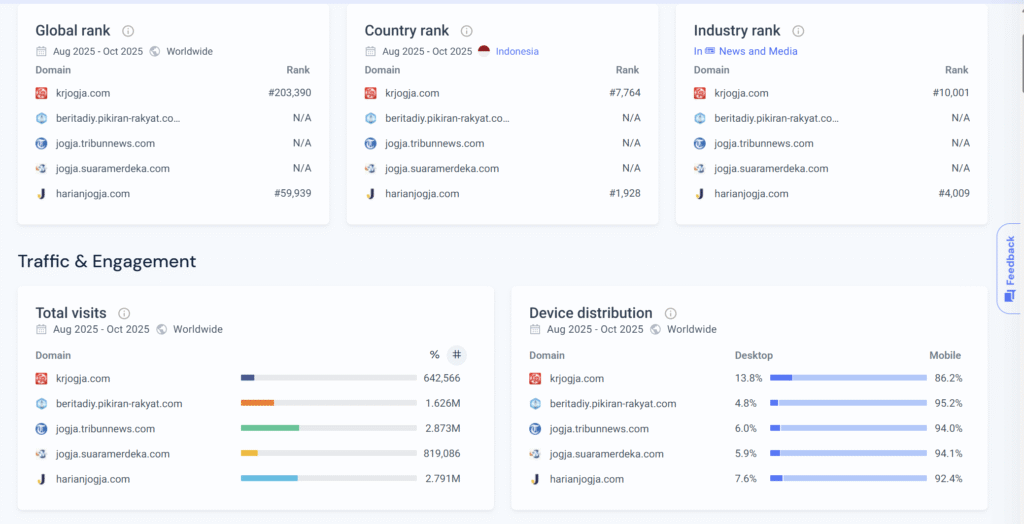Click the info icon next to Country rank
Viewport: 1024px width, 524px height.
click(466, 31)
